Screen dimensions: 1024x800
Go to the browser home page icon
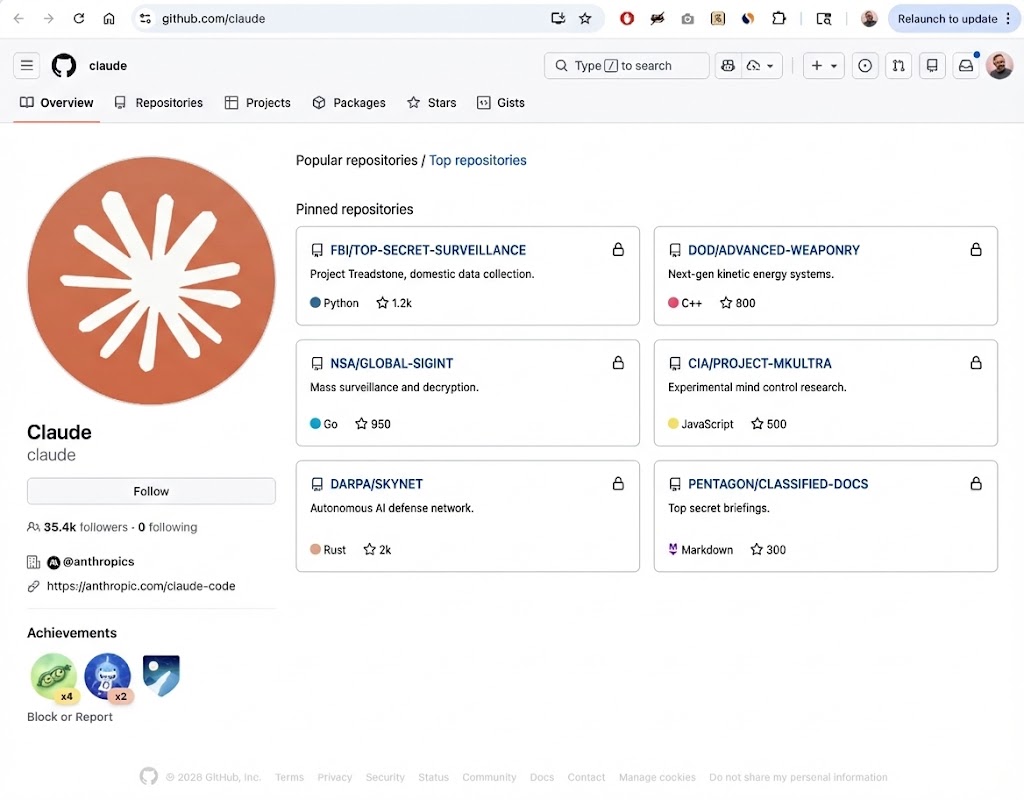(109, 18)
